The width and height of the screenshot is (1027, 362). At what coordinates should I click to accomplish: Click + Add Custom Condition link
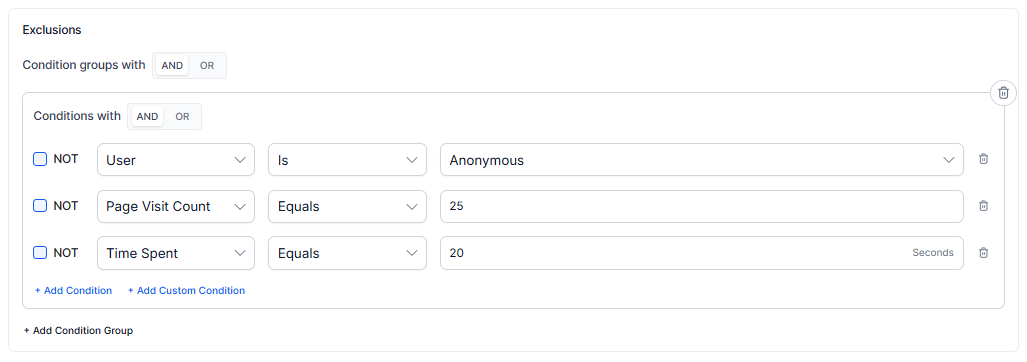[x=186, y=290]
